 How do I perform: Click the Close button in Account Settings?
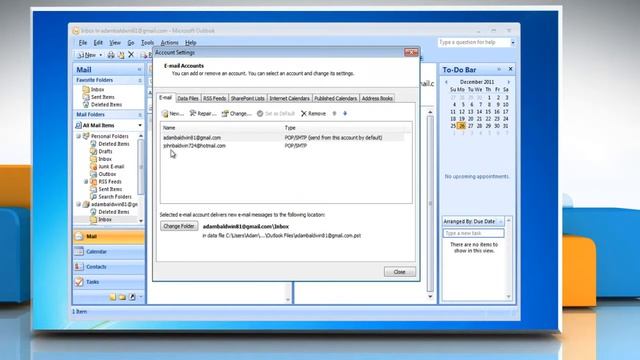(400, 272)
